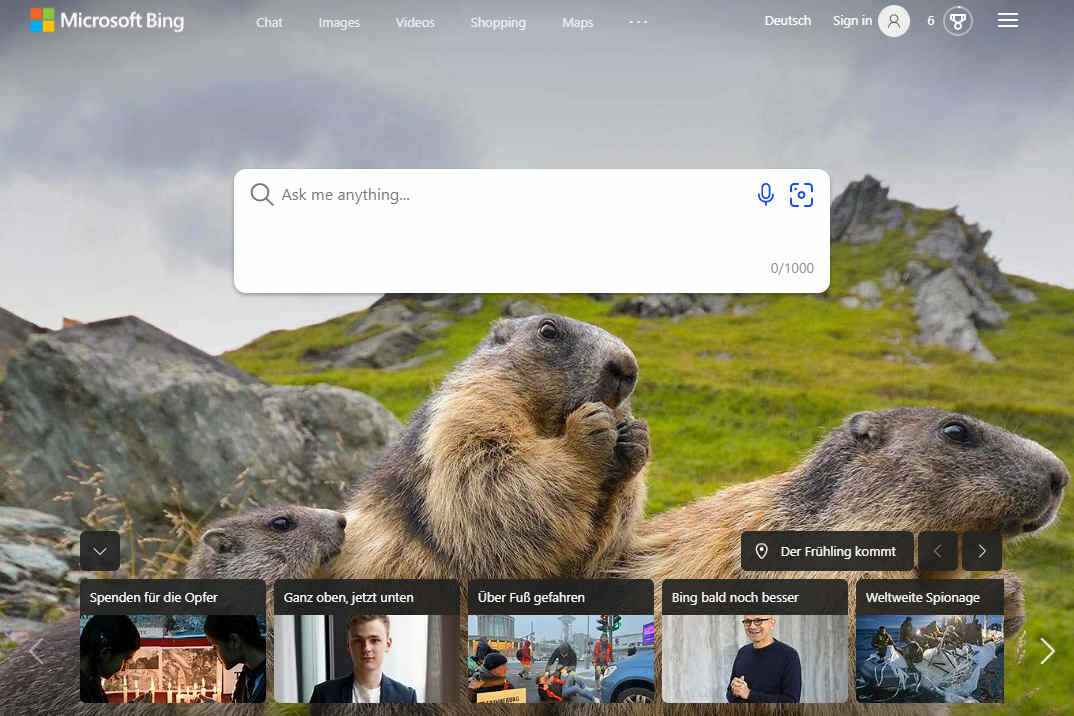Click location pin on image info
Viewport: 1074px width, 716px height.
click(x=762, y=551)
